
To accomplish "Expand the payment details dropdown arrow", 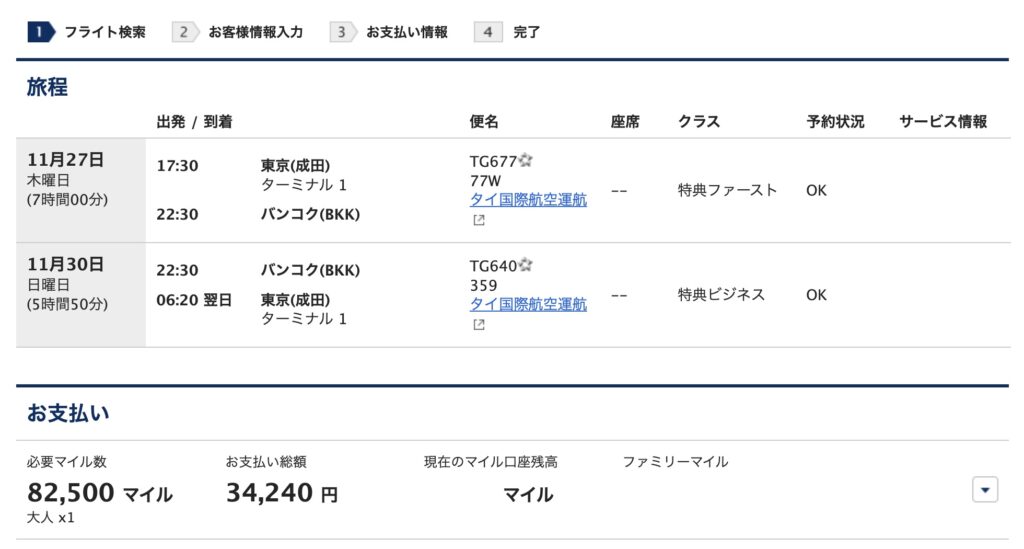I will [x=985, y=489].
